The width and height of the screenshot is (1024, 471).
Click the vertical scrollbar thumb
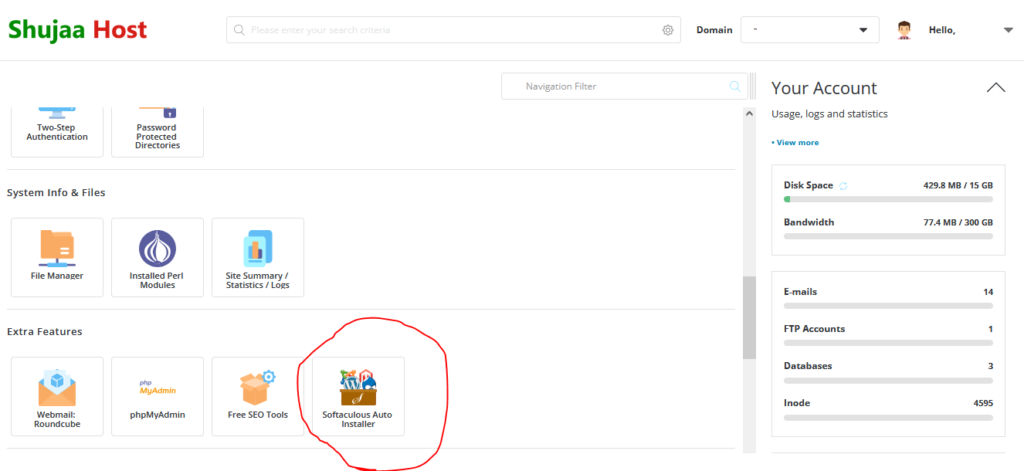[749, 317]
